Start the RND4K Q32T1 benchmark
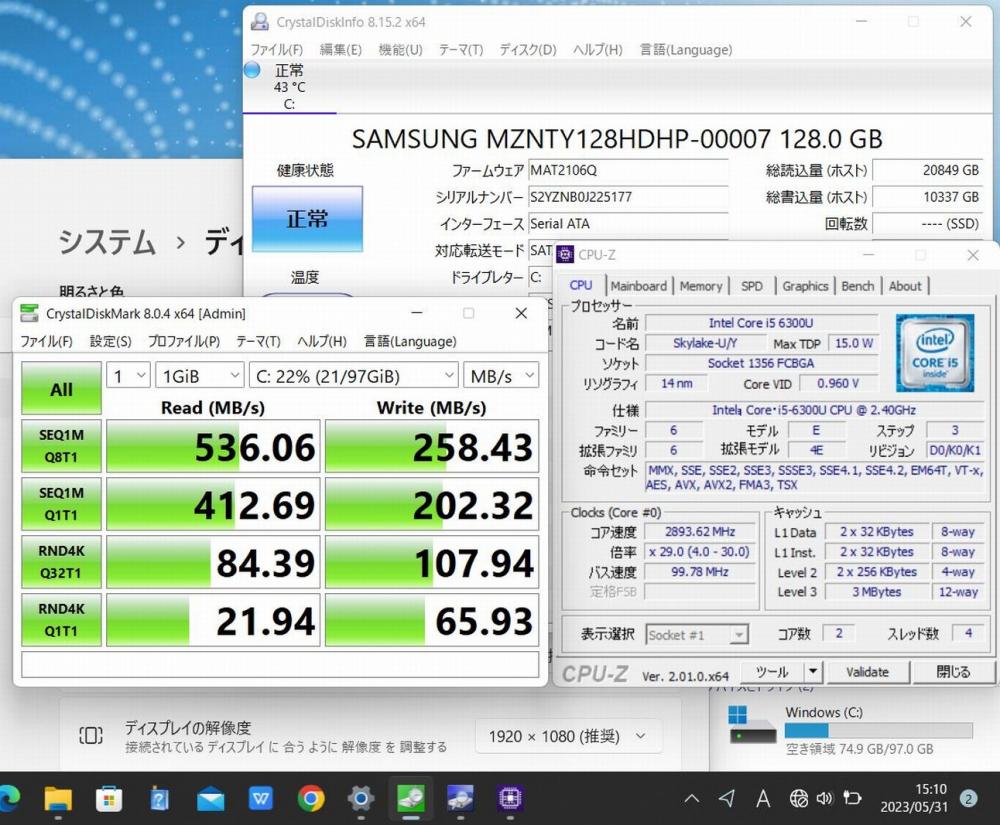 click(61, 562)
